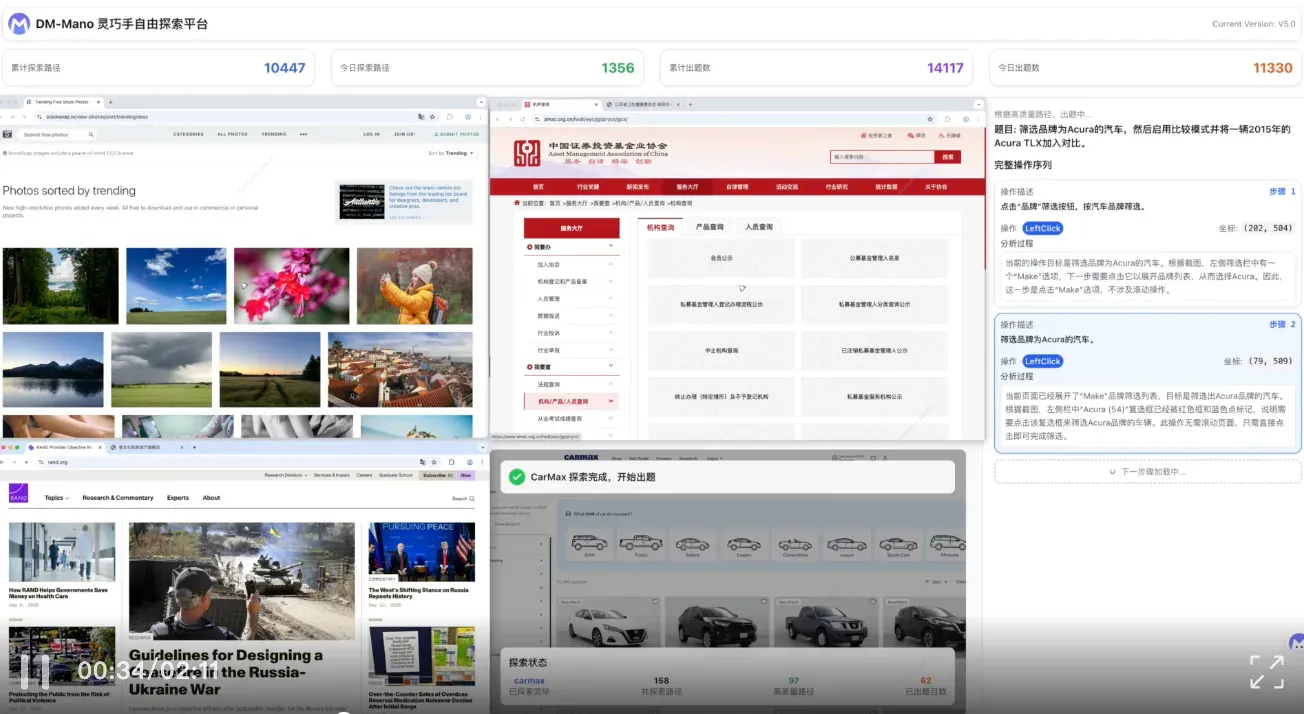This screenshot has height=714, width=1304.
Task: Open 首页 in the AMAC red nav bar
Action: point(538,186)
